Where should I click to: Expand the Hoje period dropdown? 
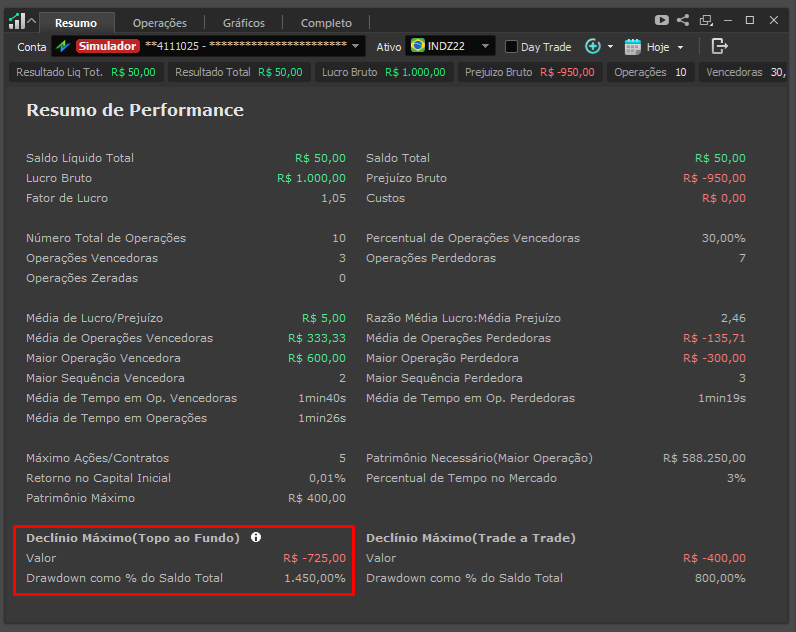click(x=681, y=47)
